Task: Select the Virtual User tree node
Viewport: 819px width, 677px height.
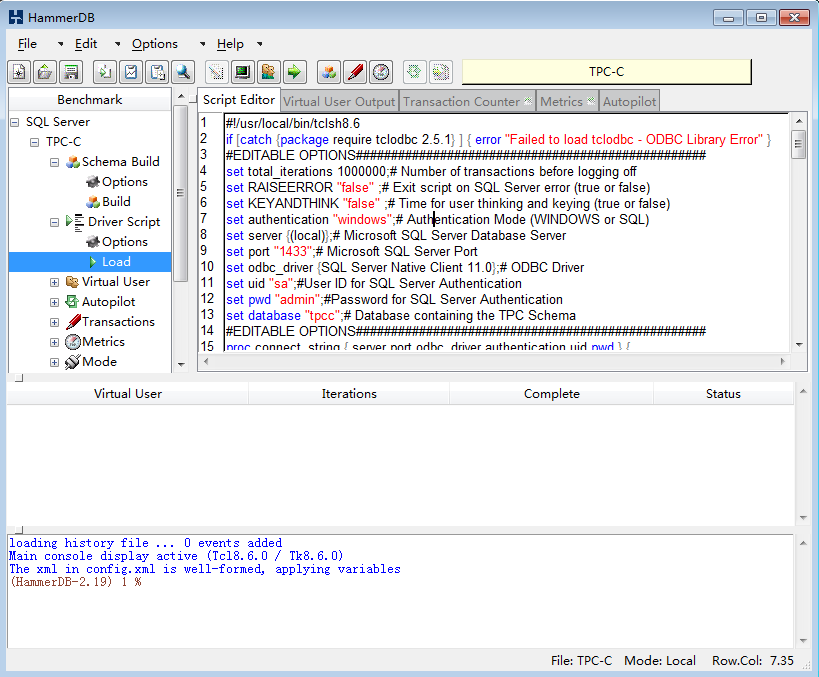Action: click(x=115, y=282)
